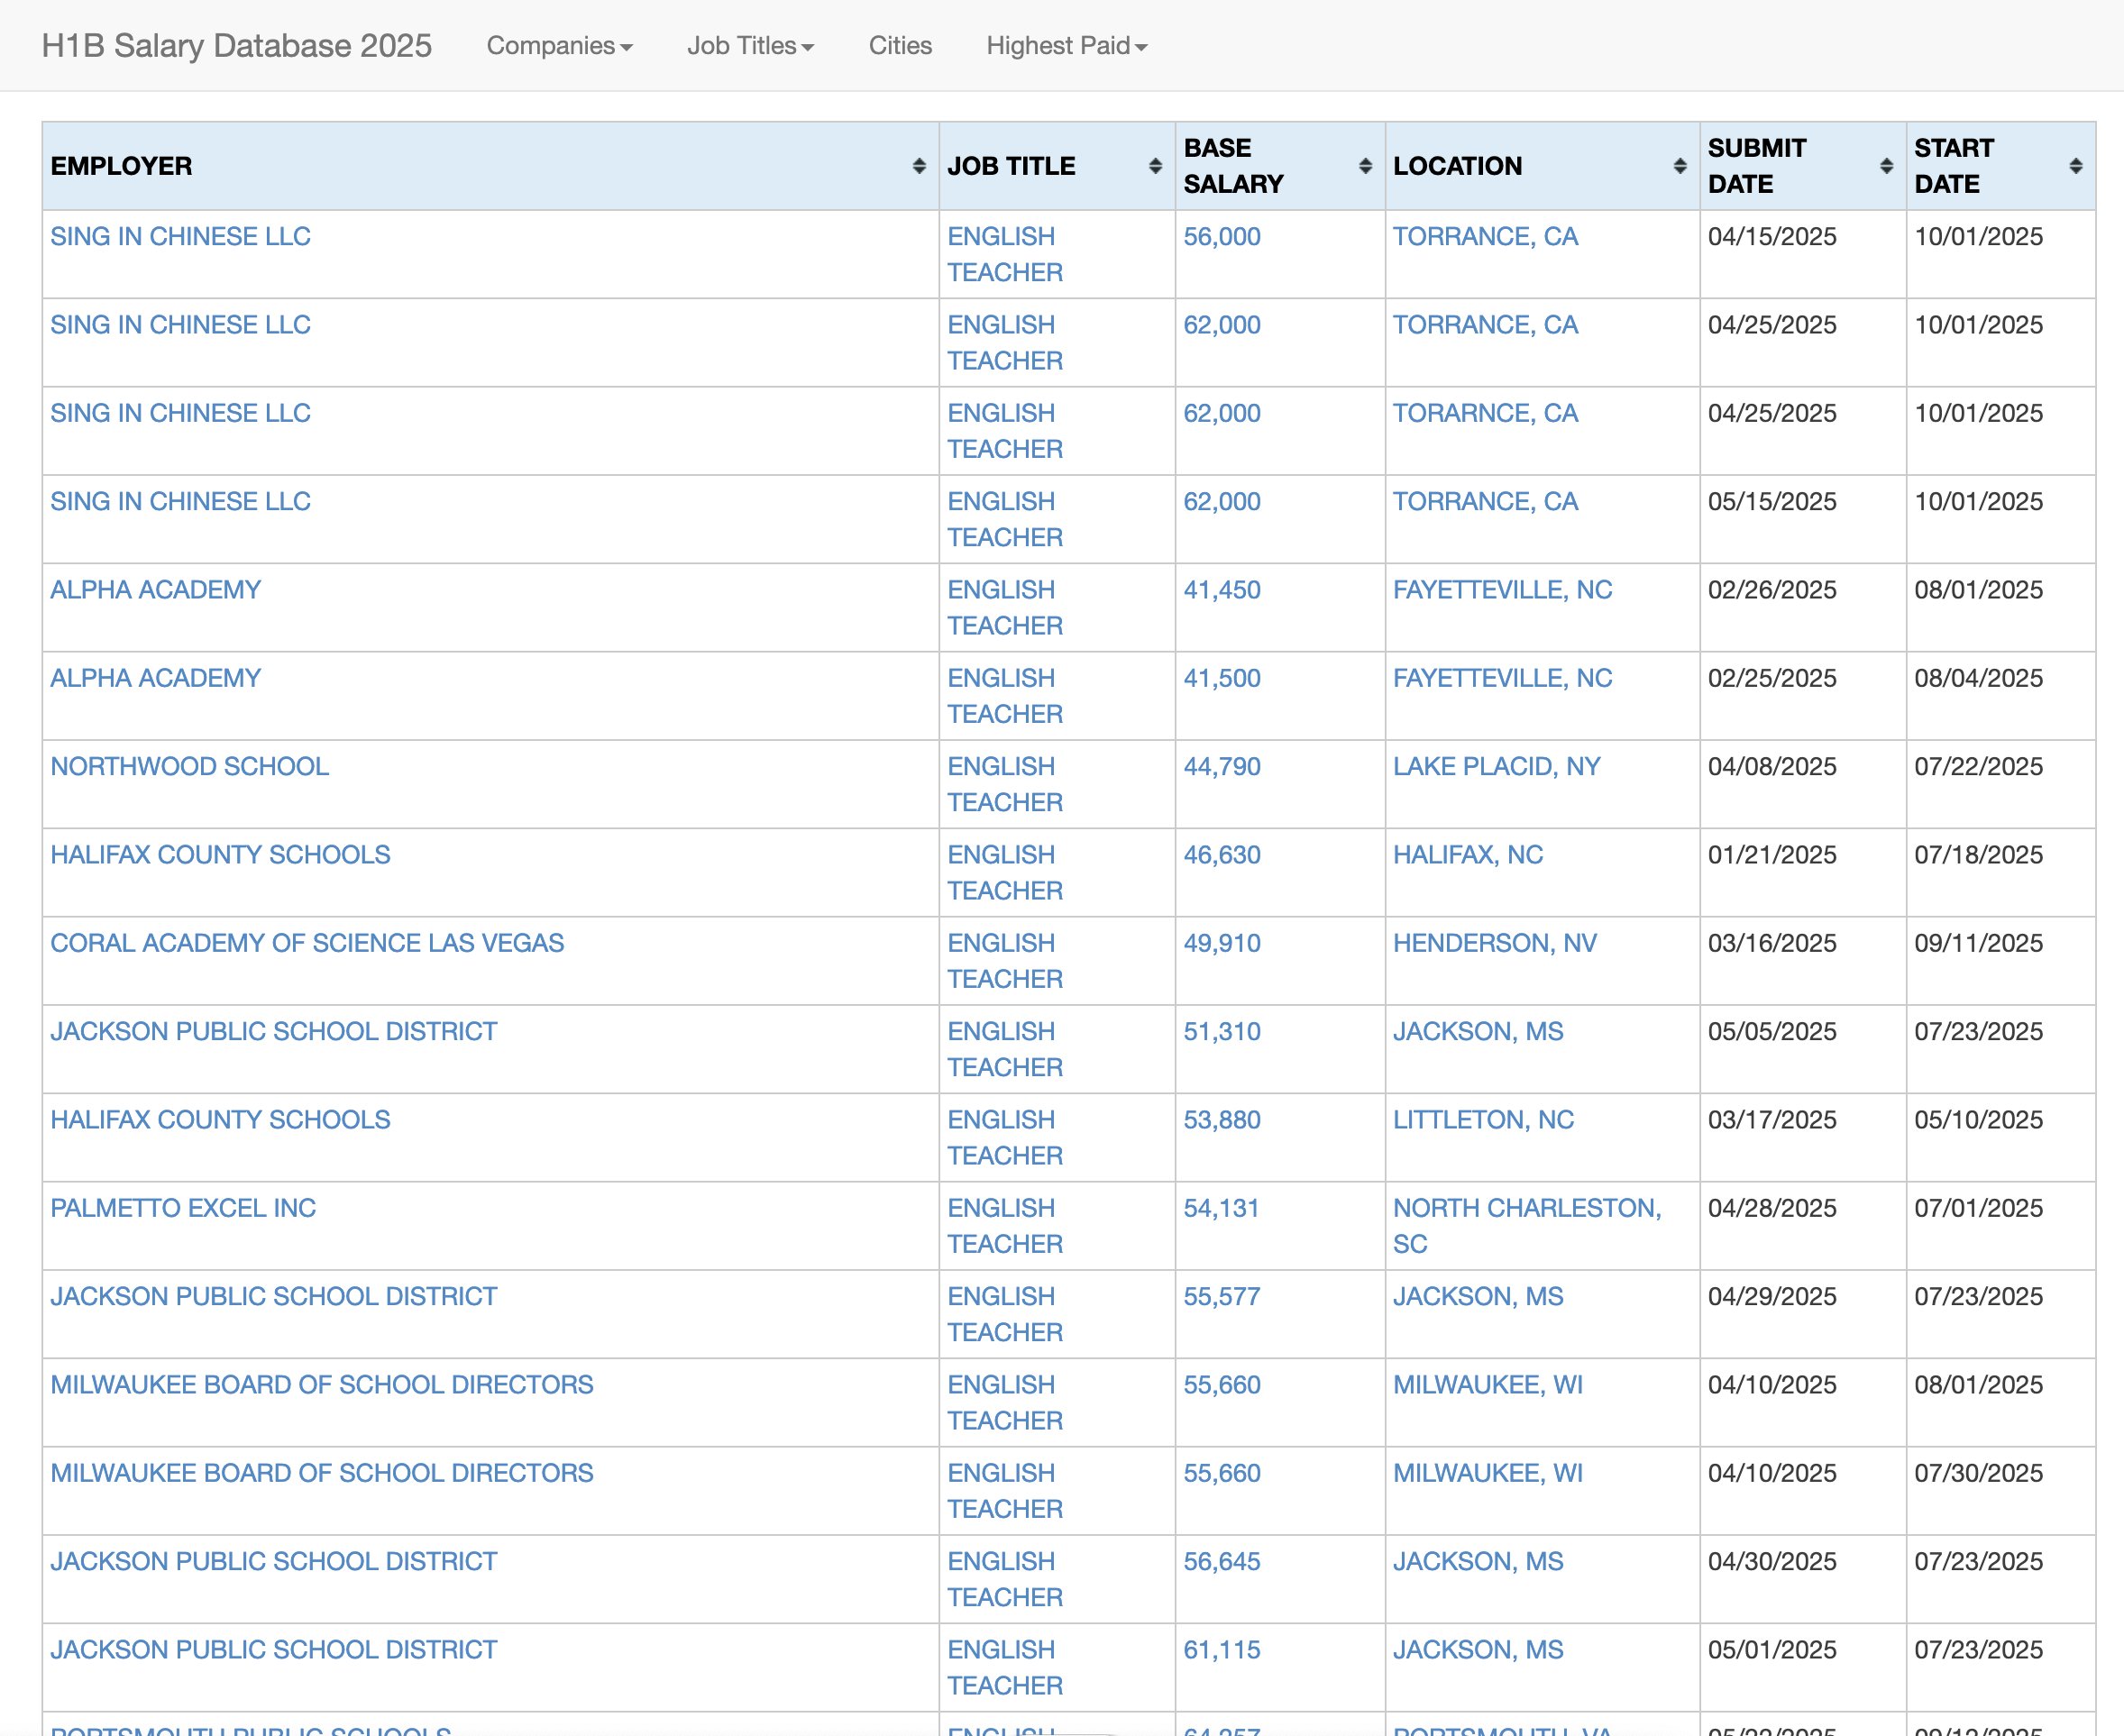
Task: Open the Littleton, NC location link
Action: [1483, 1120]
